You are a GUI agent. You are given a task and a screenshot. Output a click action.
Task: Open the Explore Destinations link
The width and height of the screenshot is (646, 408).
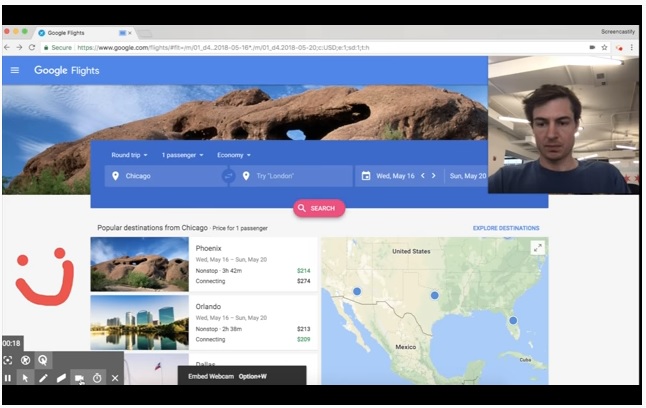click(x=506, y=228)
